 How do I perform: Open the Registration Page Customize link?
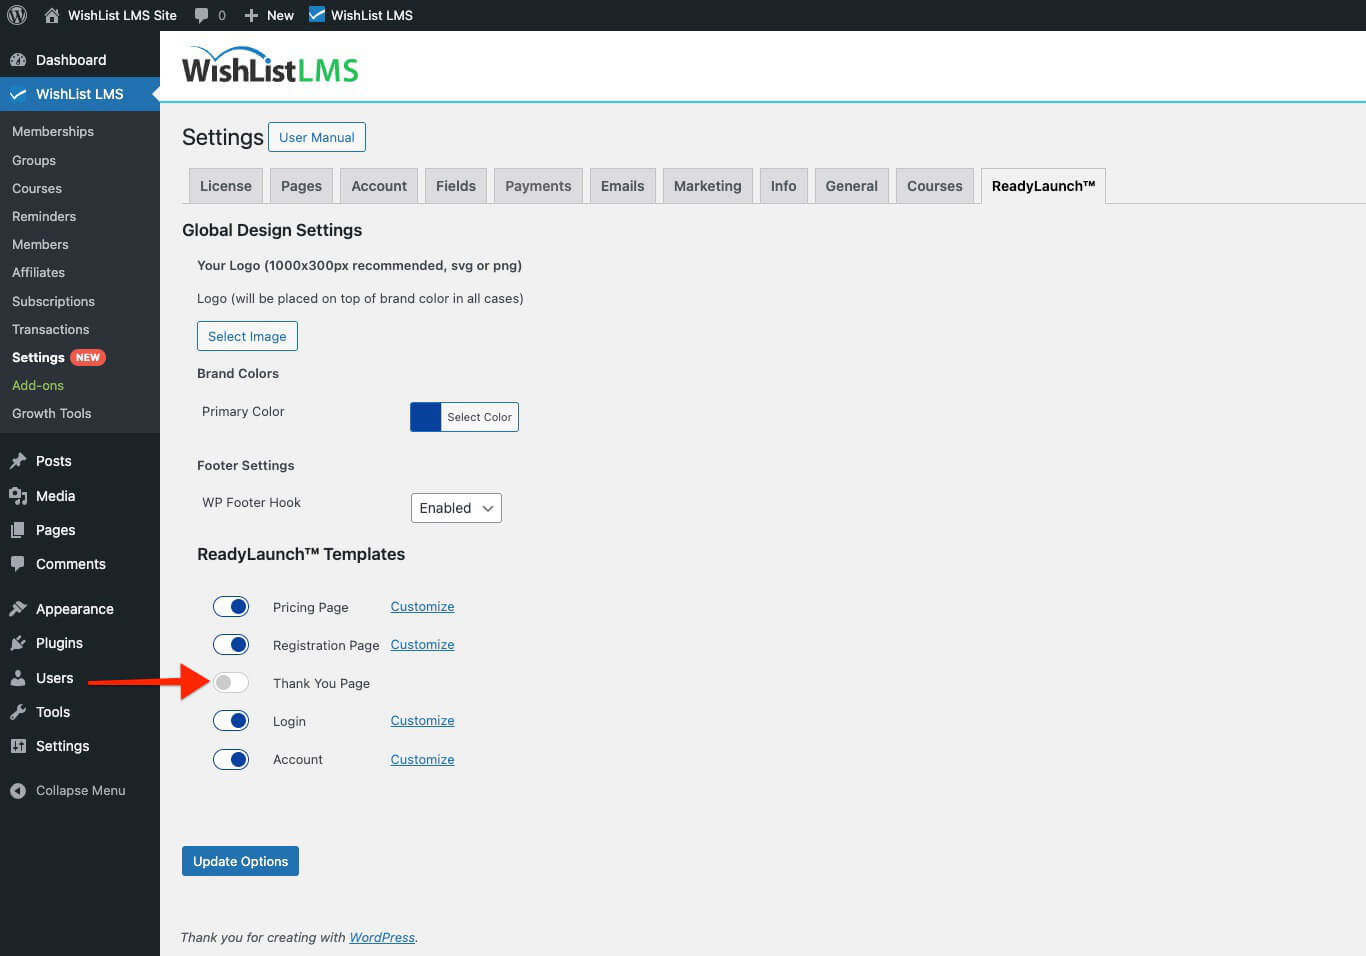tap(421, 644)
